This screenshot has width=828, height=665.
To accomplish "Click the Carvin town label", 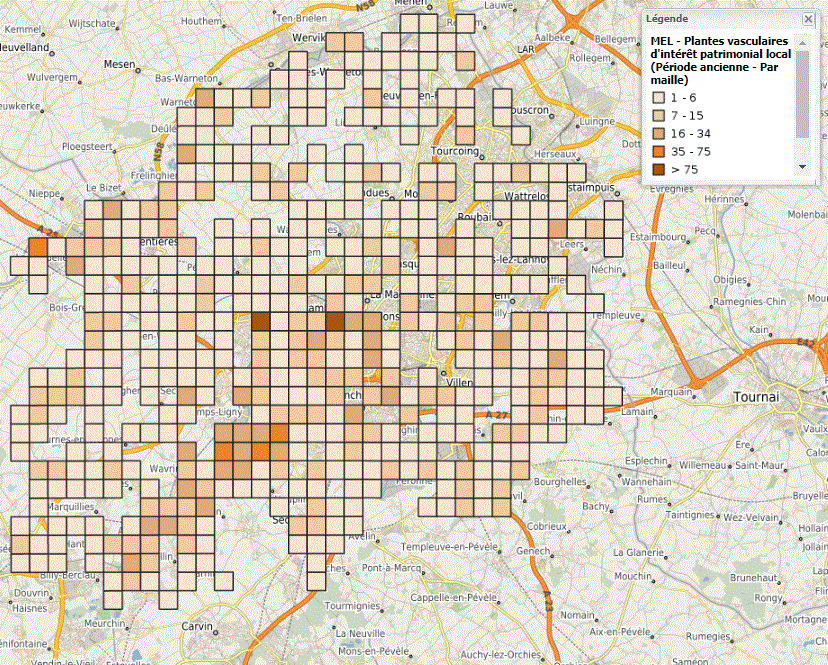I will click(x=199, y=627).
